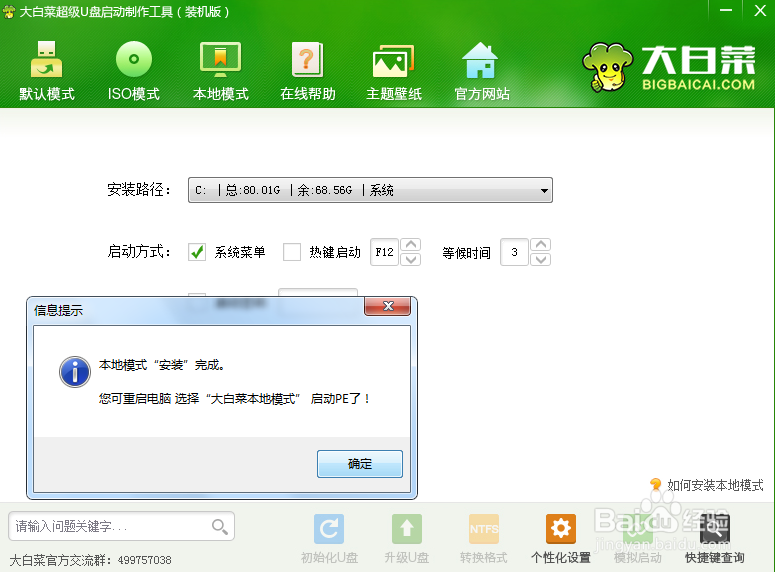Screen dimensions: 775x572
Task: Click message text 本地模式"安装"完成
Action: [162, 365]
